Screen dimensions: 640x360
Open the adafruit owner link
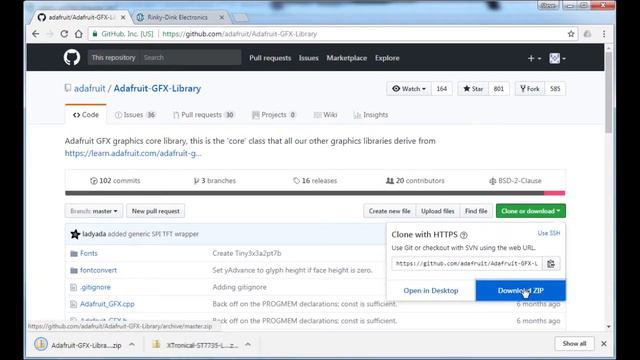coord(90,89)
